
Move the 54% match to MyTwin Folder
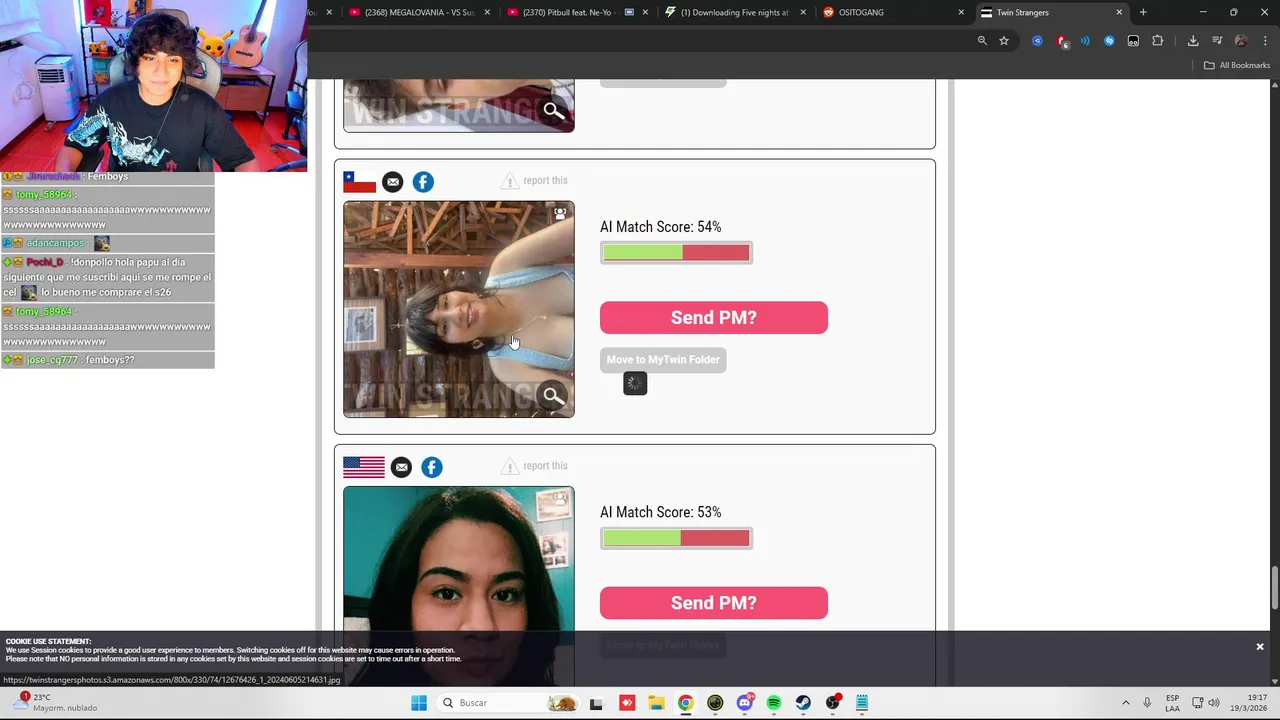663,360
